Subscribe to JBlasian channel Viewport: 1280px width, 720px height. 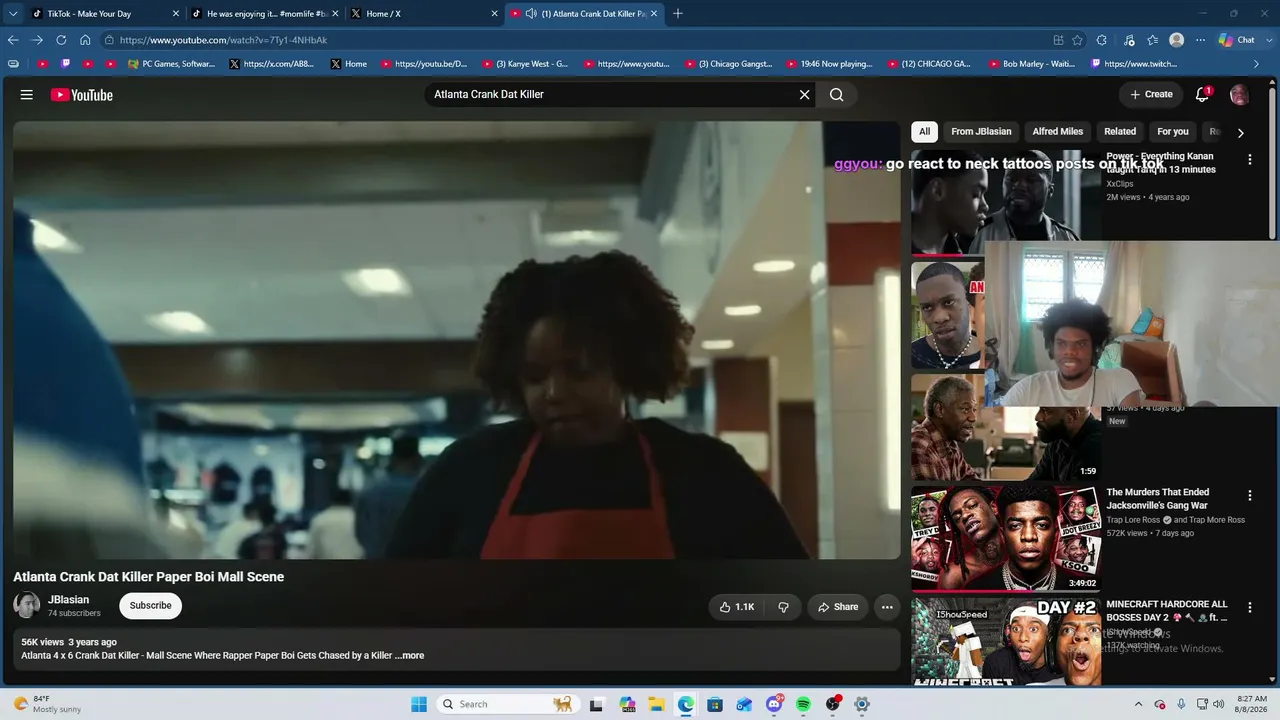[x=151, y=606]
